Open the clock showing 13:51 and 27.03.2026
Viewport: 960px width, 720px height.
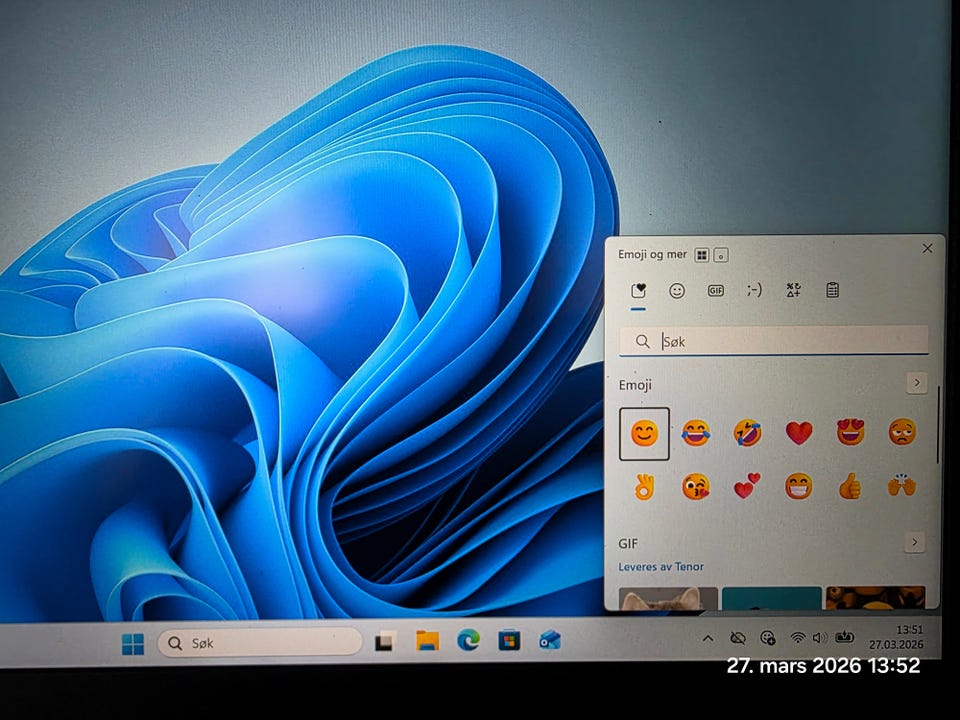pyautogui.click(x=896, y=637)
